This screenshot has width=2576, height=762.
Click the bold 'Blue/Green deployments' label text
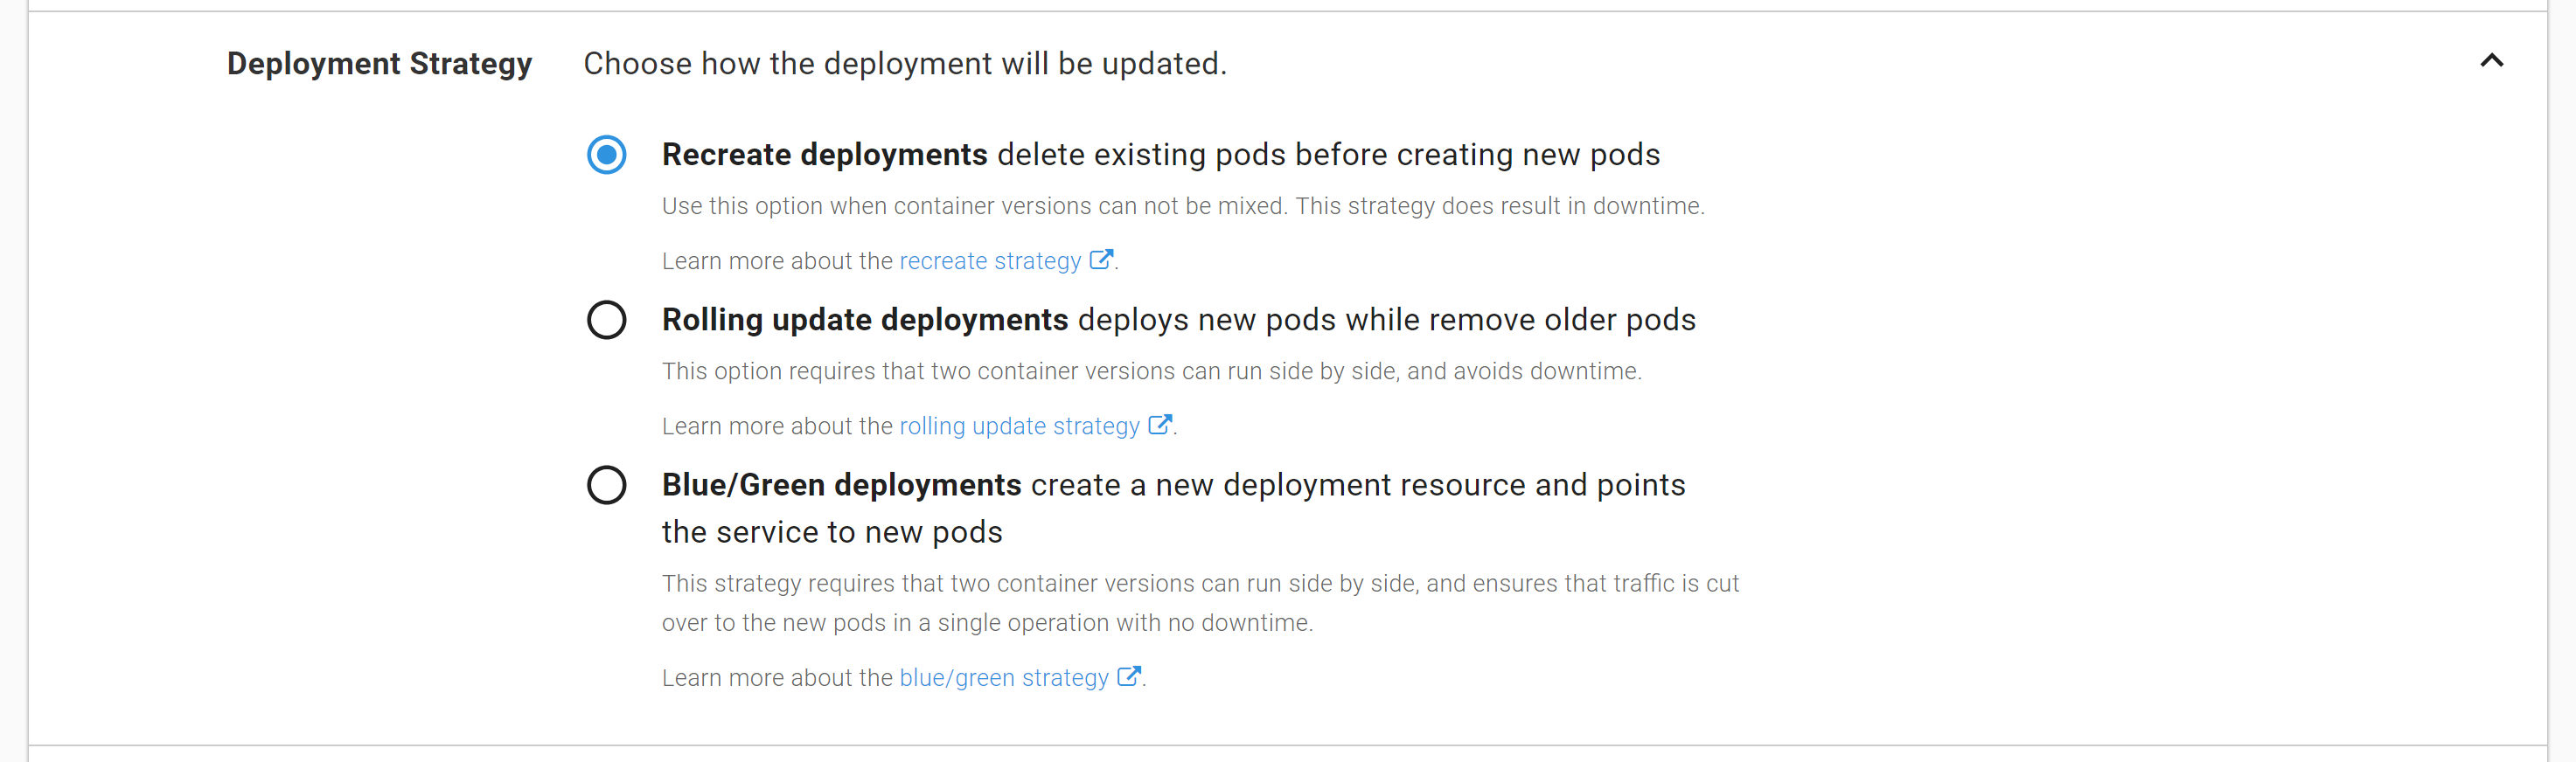pyautogui.click(x=841, y=485)
